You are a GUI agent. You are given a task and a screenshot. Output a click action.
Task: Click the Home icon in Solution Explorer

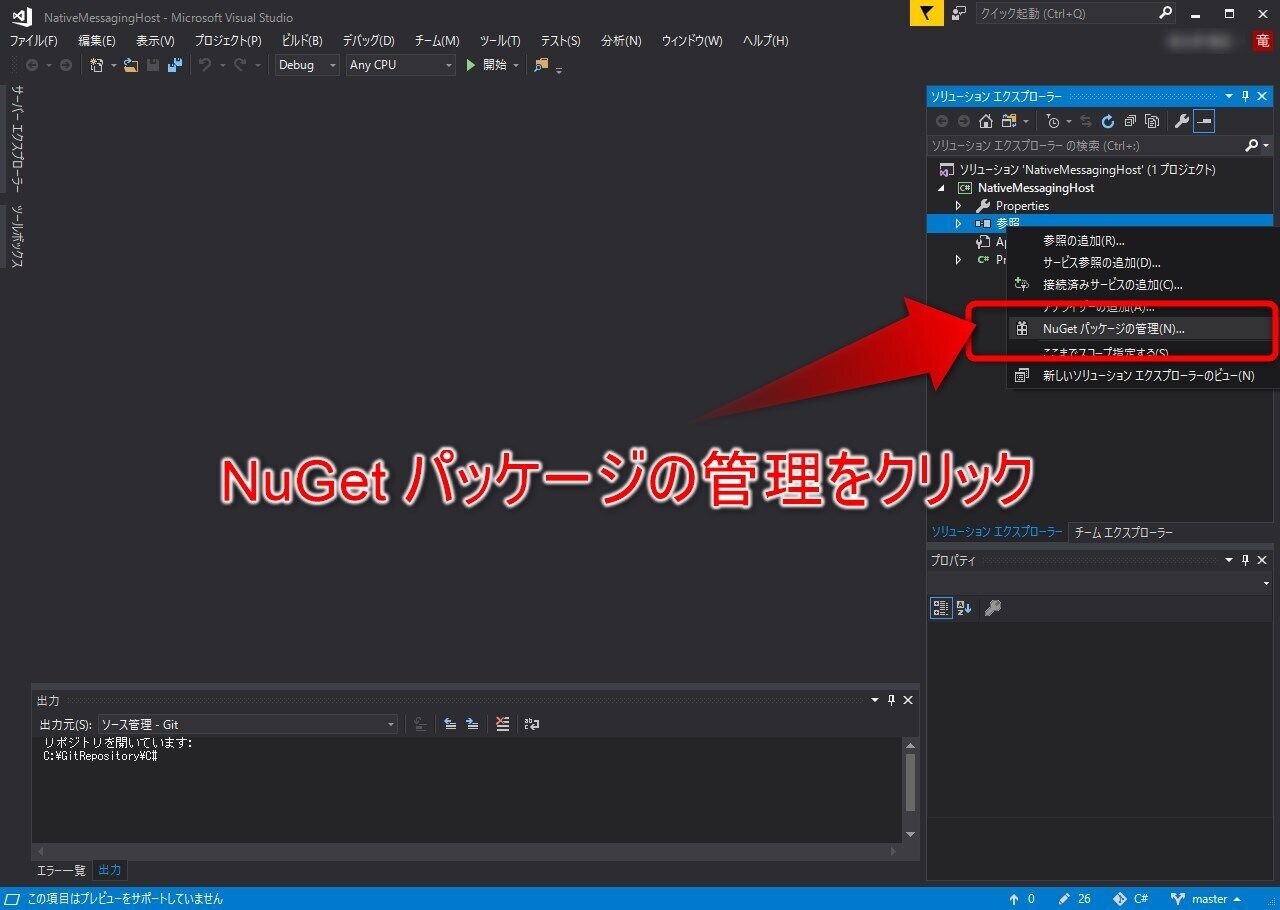(x=986, y=121)
